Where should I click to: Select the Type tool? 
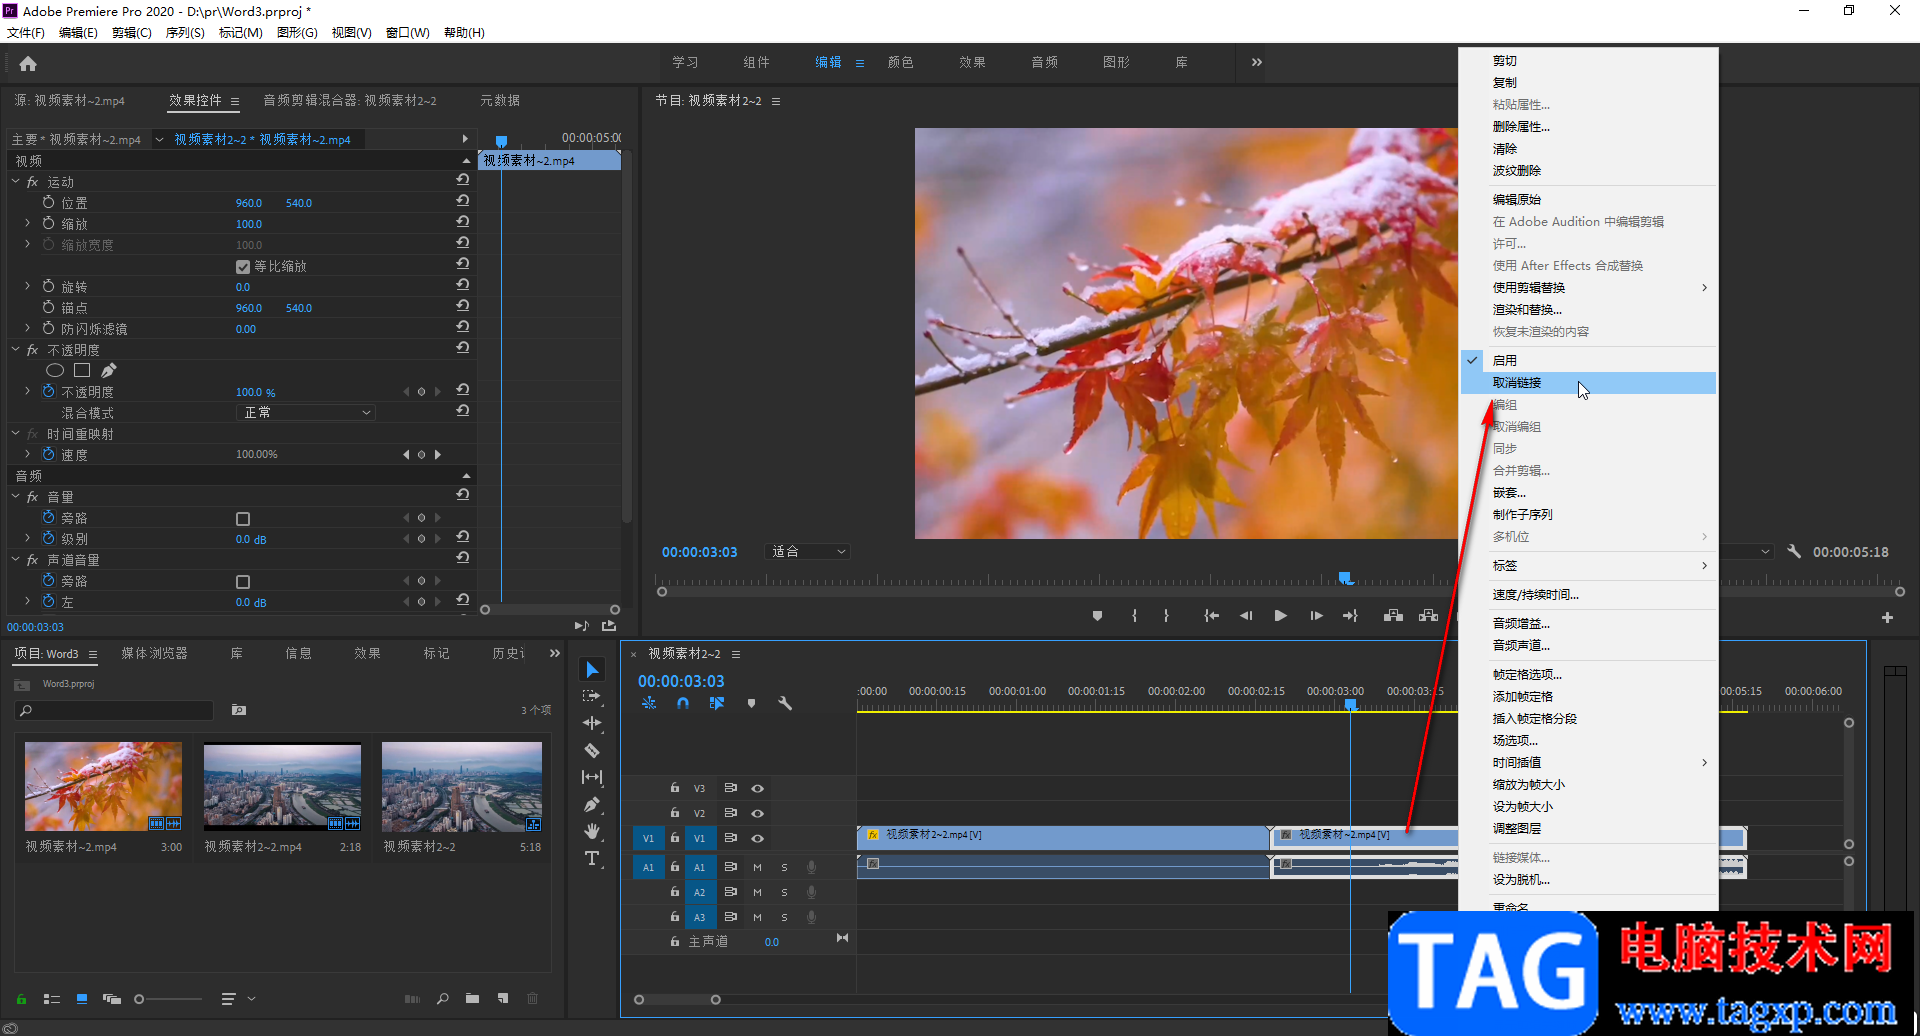(x=592, y=858)
